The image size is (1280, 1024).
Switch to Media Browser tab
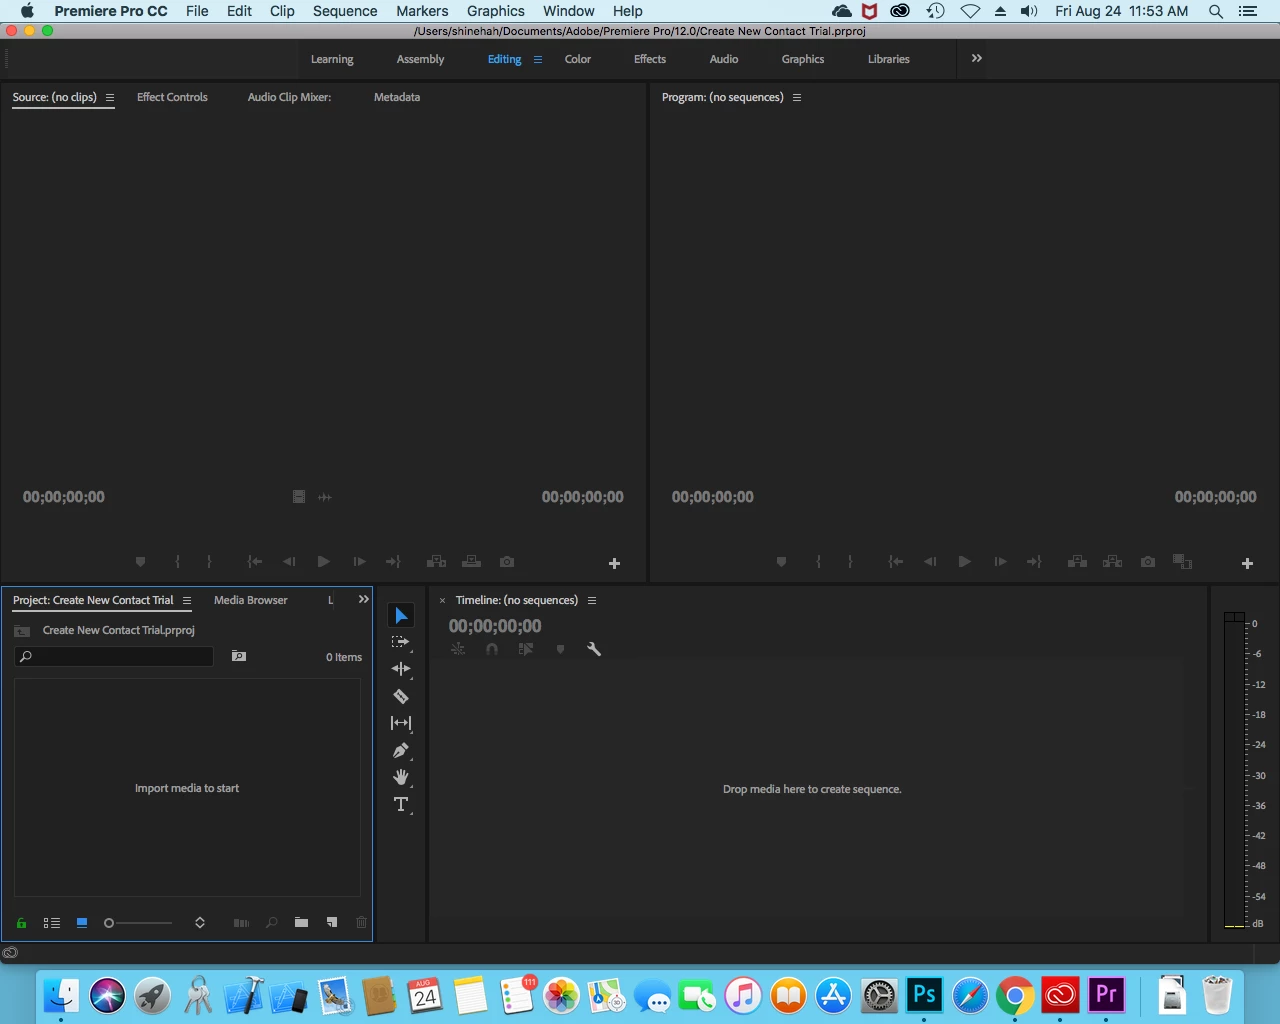point(251,600)
